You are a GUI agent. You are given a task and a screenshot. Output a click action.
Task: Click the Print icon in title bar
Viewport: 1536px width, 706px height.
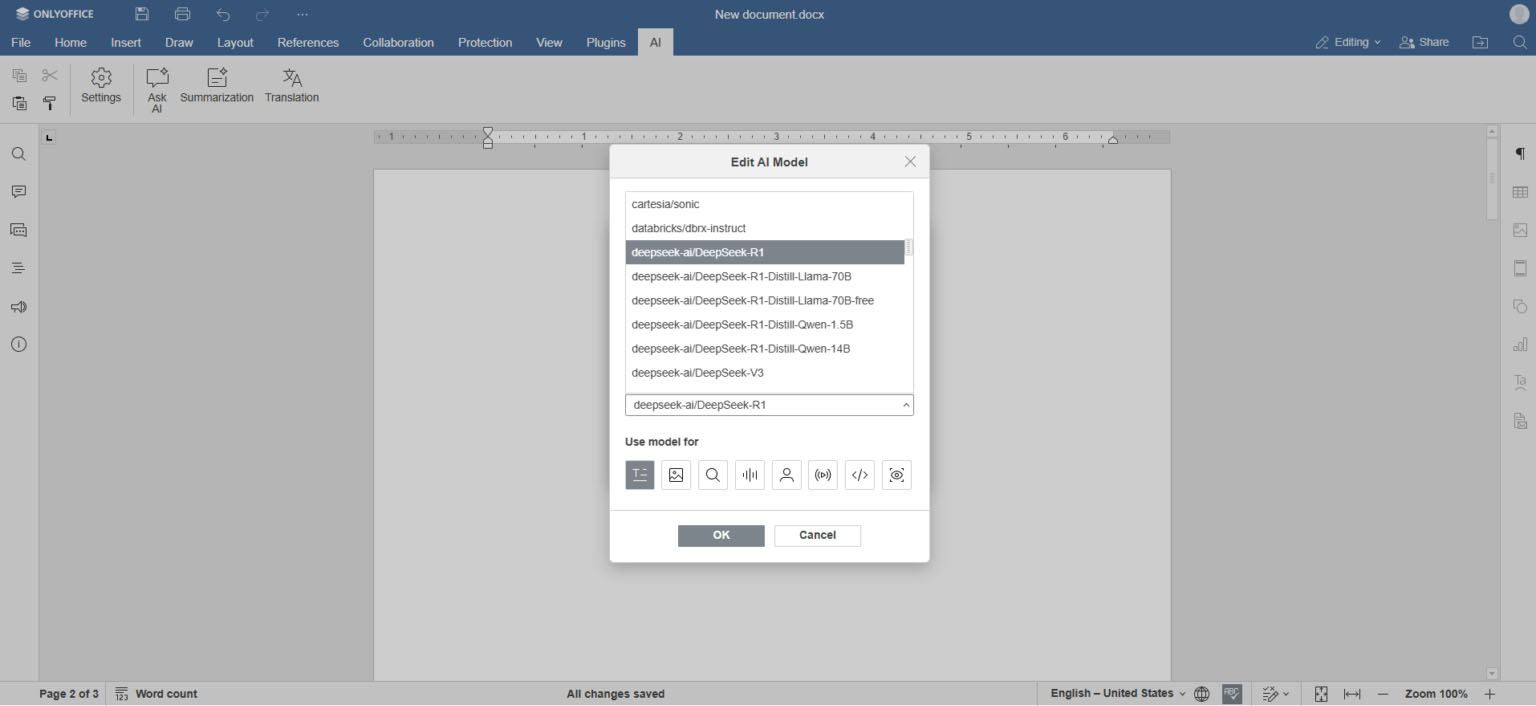182,14
